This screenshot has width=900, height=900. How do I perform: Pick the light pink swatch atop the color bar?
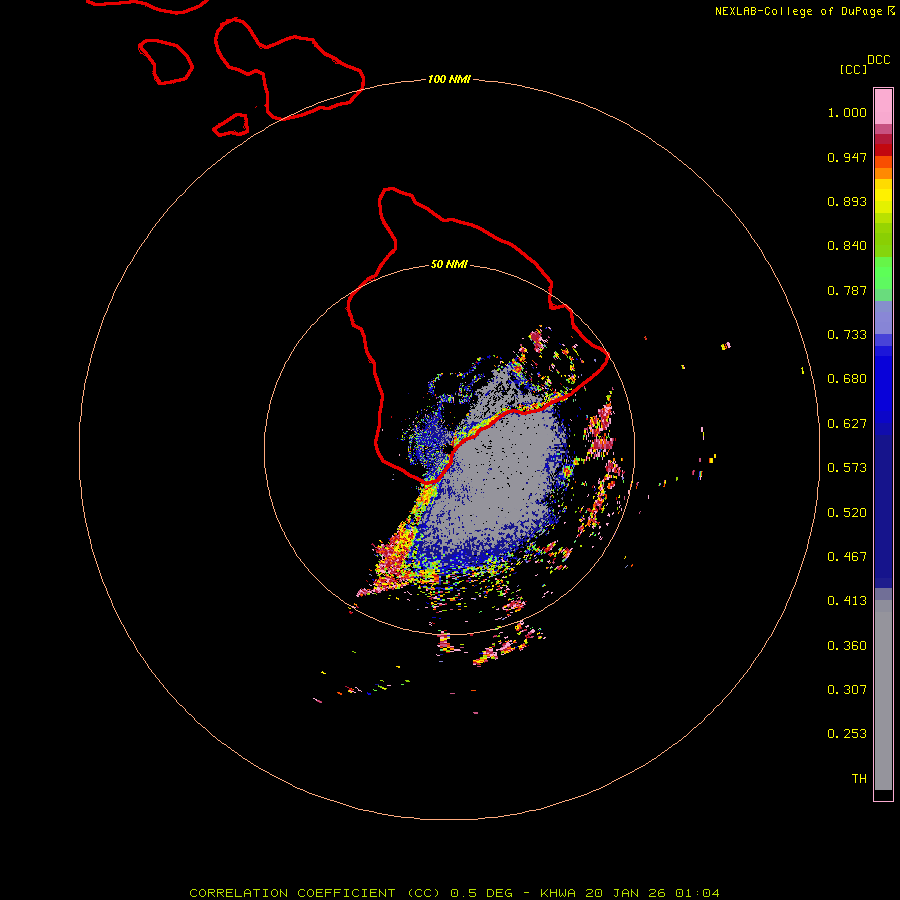point(883,107)
